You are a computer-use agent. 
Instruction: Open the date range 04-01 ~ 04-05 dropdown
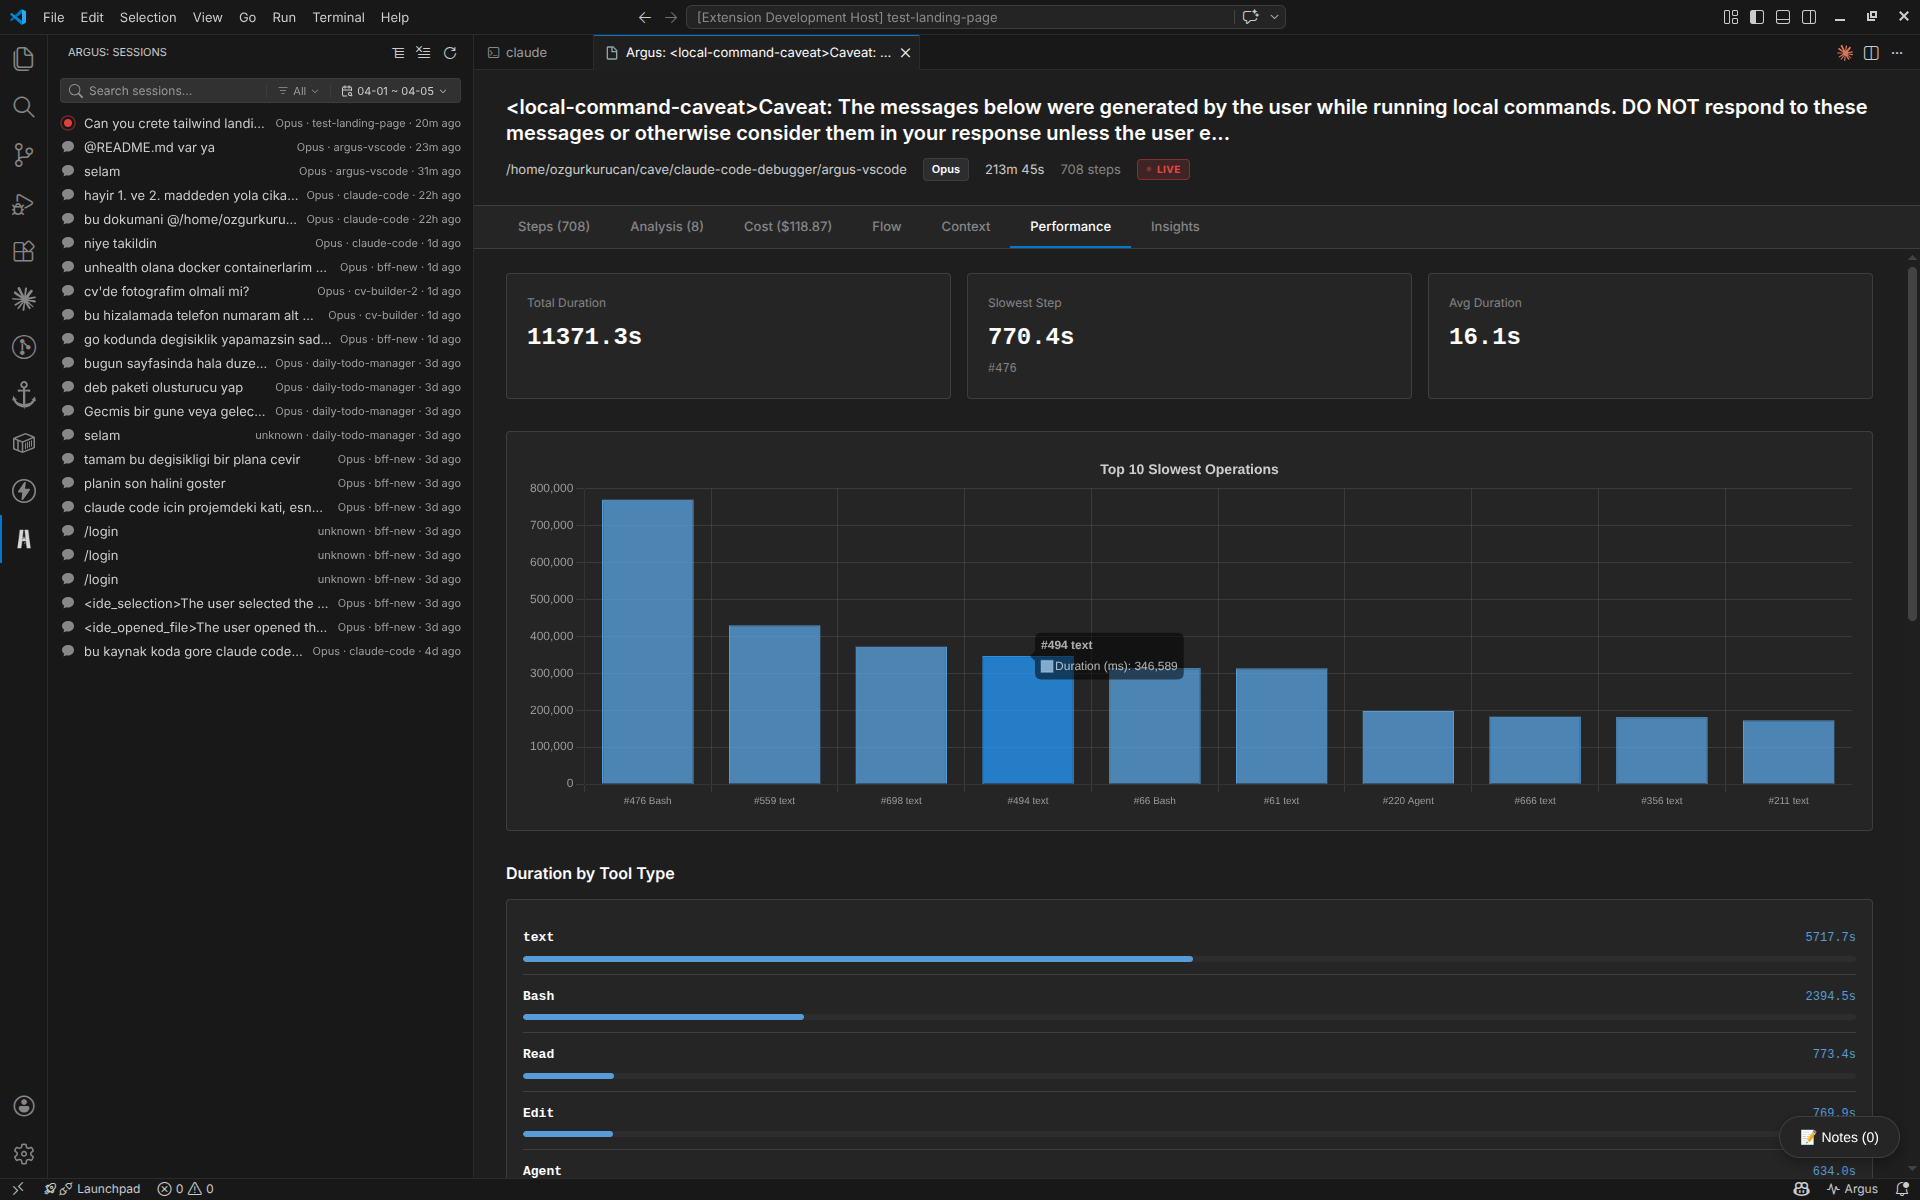[395, 90]
